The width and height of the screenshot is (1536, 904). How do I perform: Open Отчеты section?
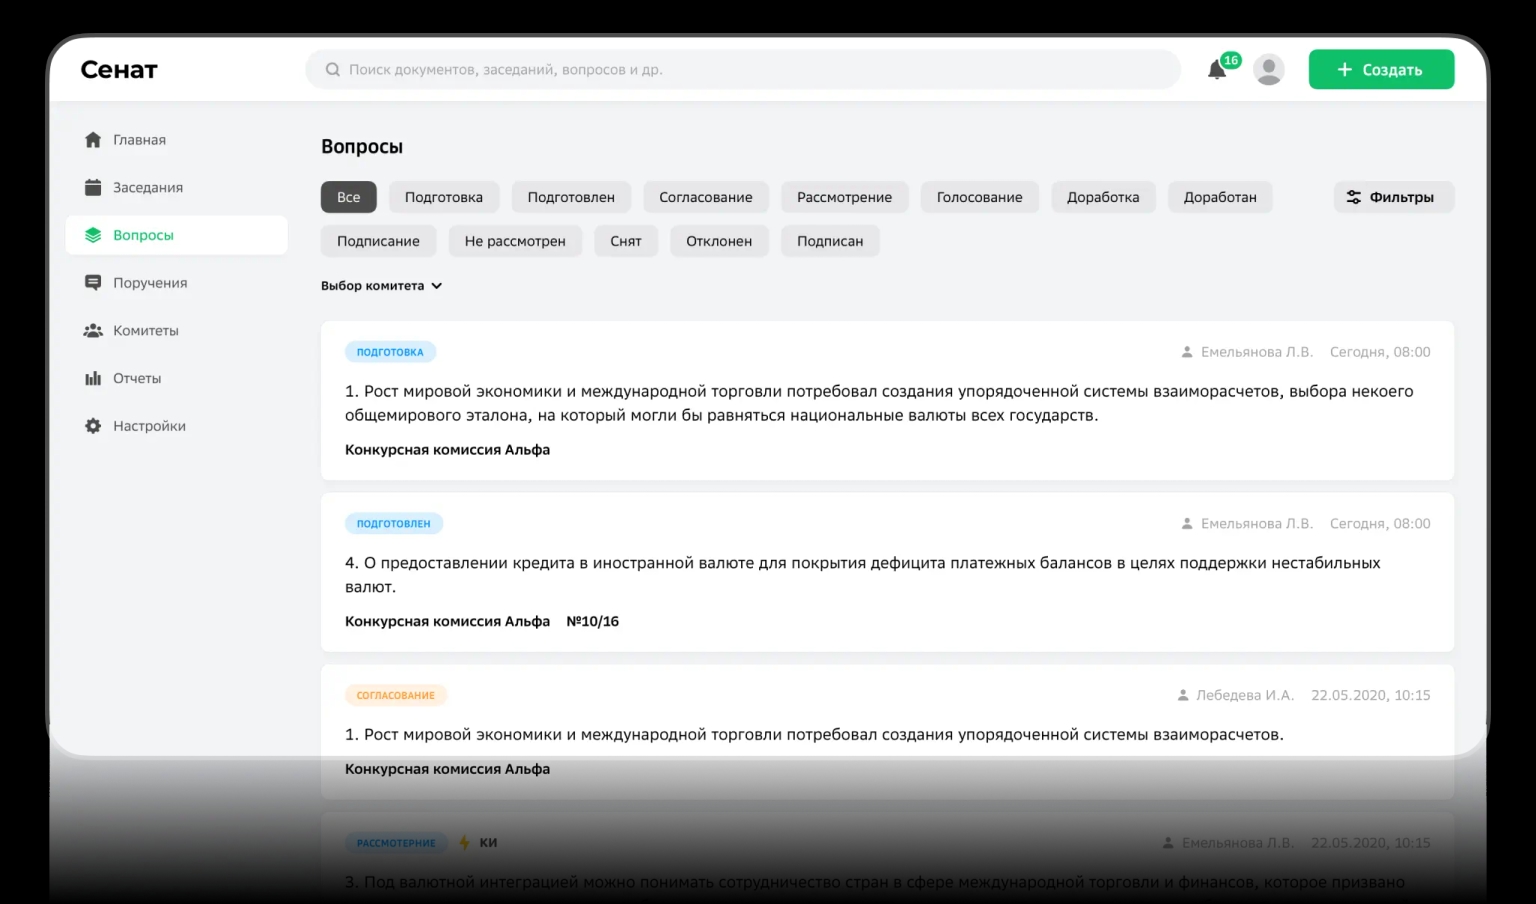176,378
